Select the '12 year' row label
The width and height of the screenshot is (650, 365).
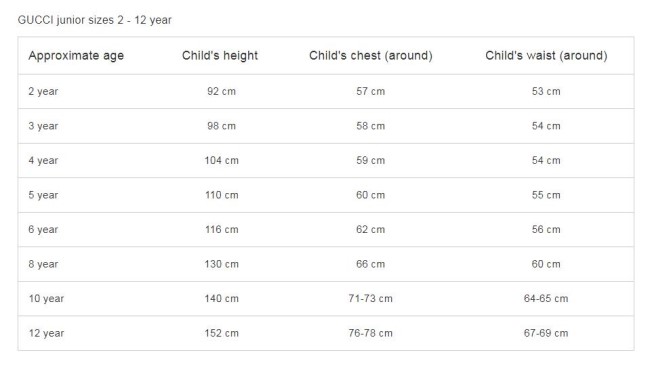(x=46, y=333)
